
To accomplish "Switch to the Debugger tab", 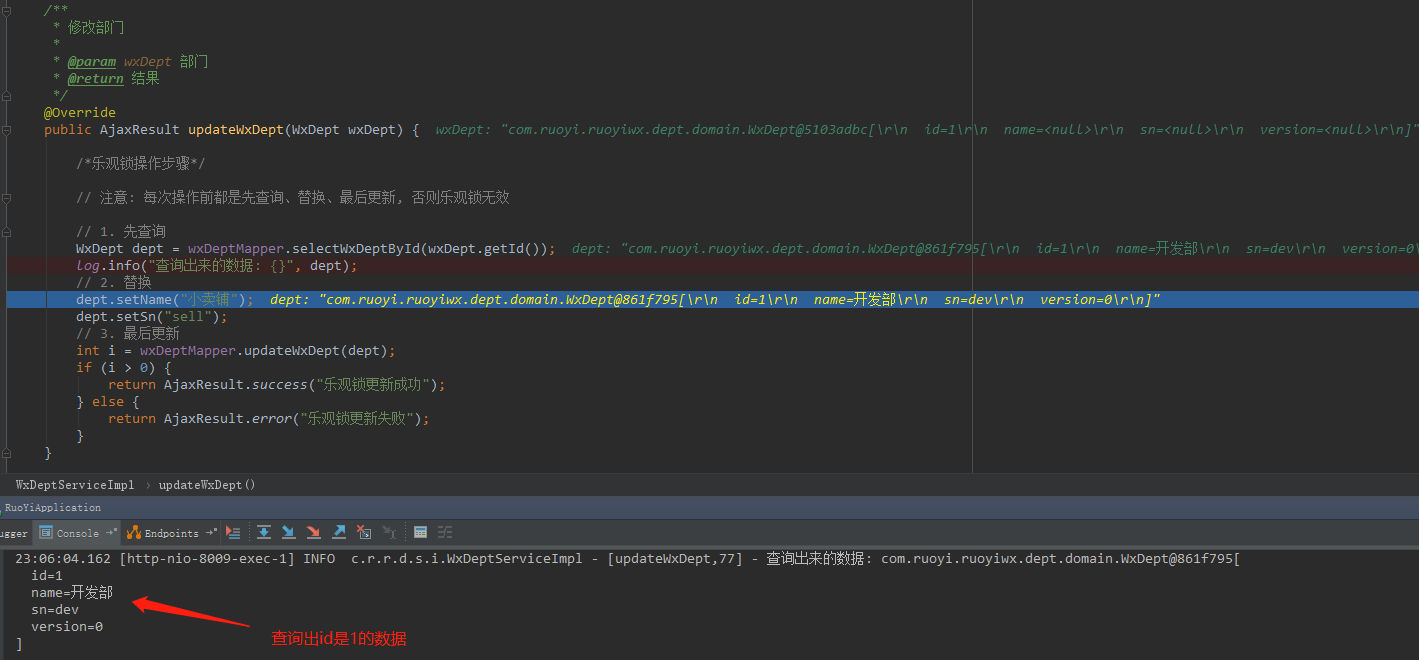I will (x=8, y=532).
